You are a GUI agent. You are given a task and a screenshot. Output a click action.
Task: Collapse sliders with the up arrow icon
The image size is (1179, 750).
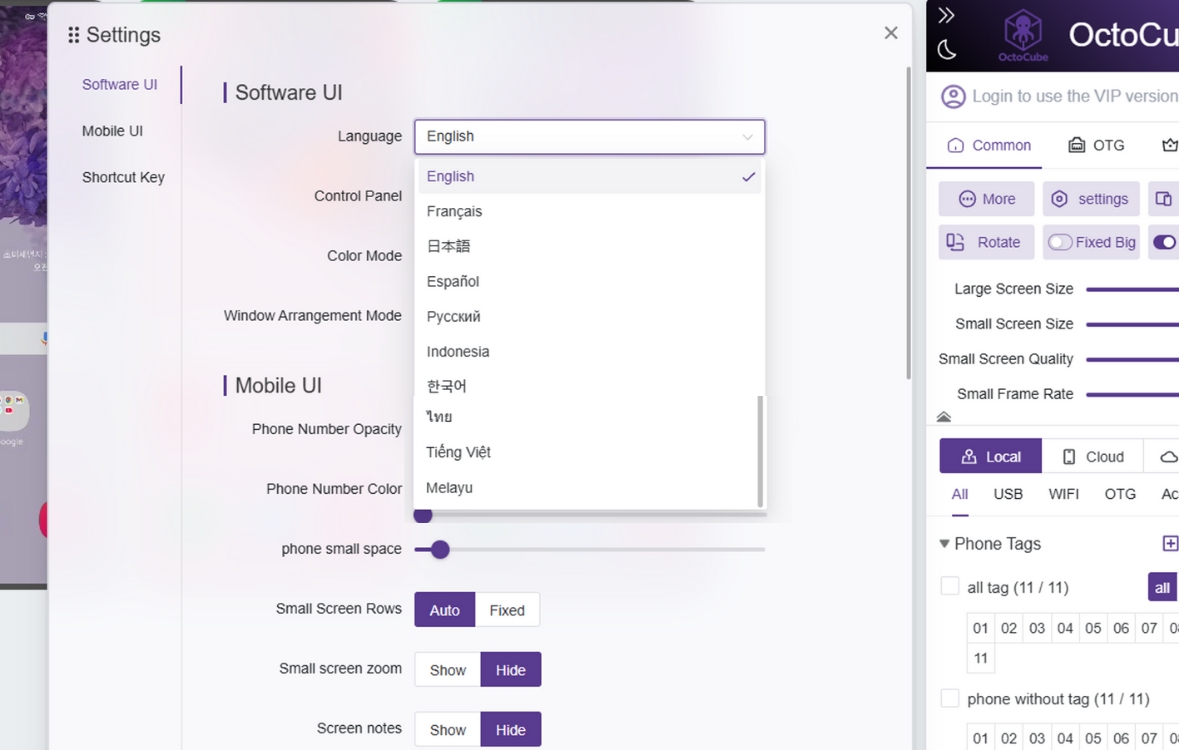(944, 417)
